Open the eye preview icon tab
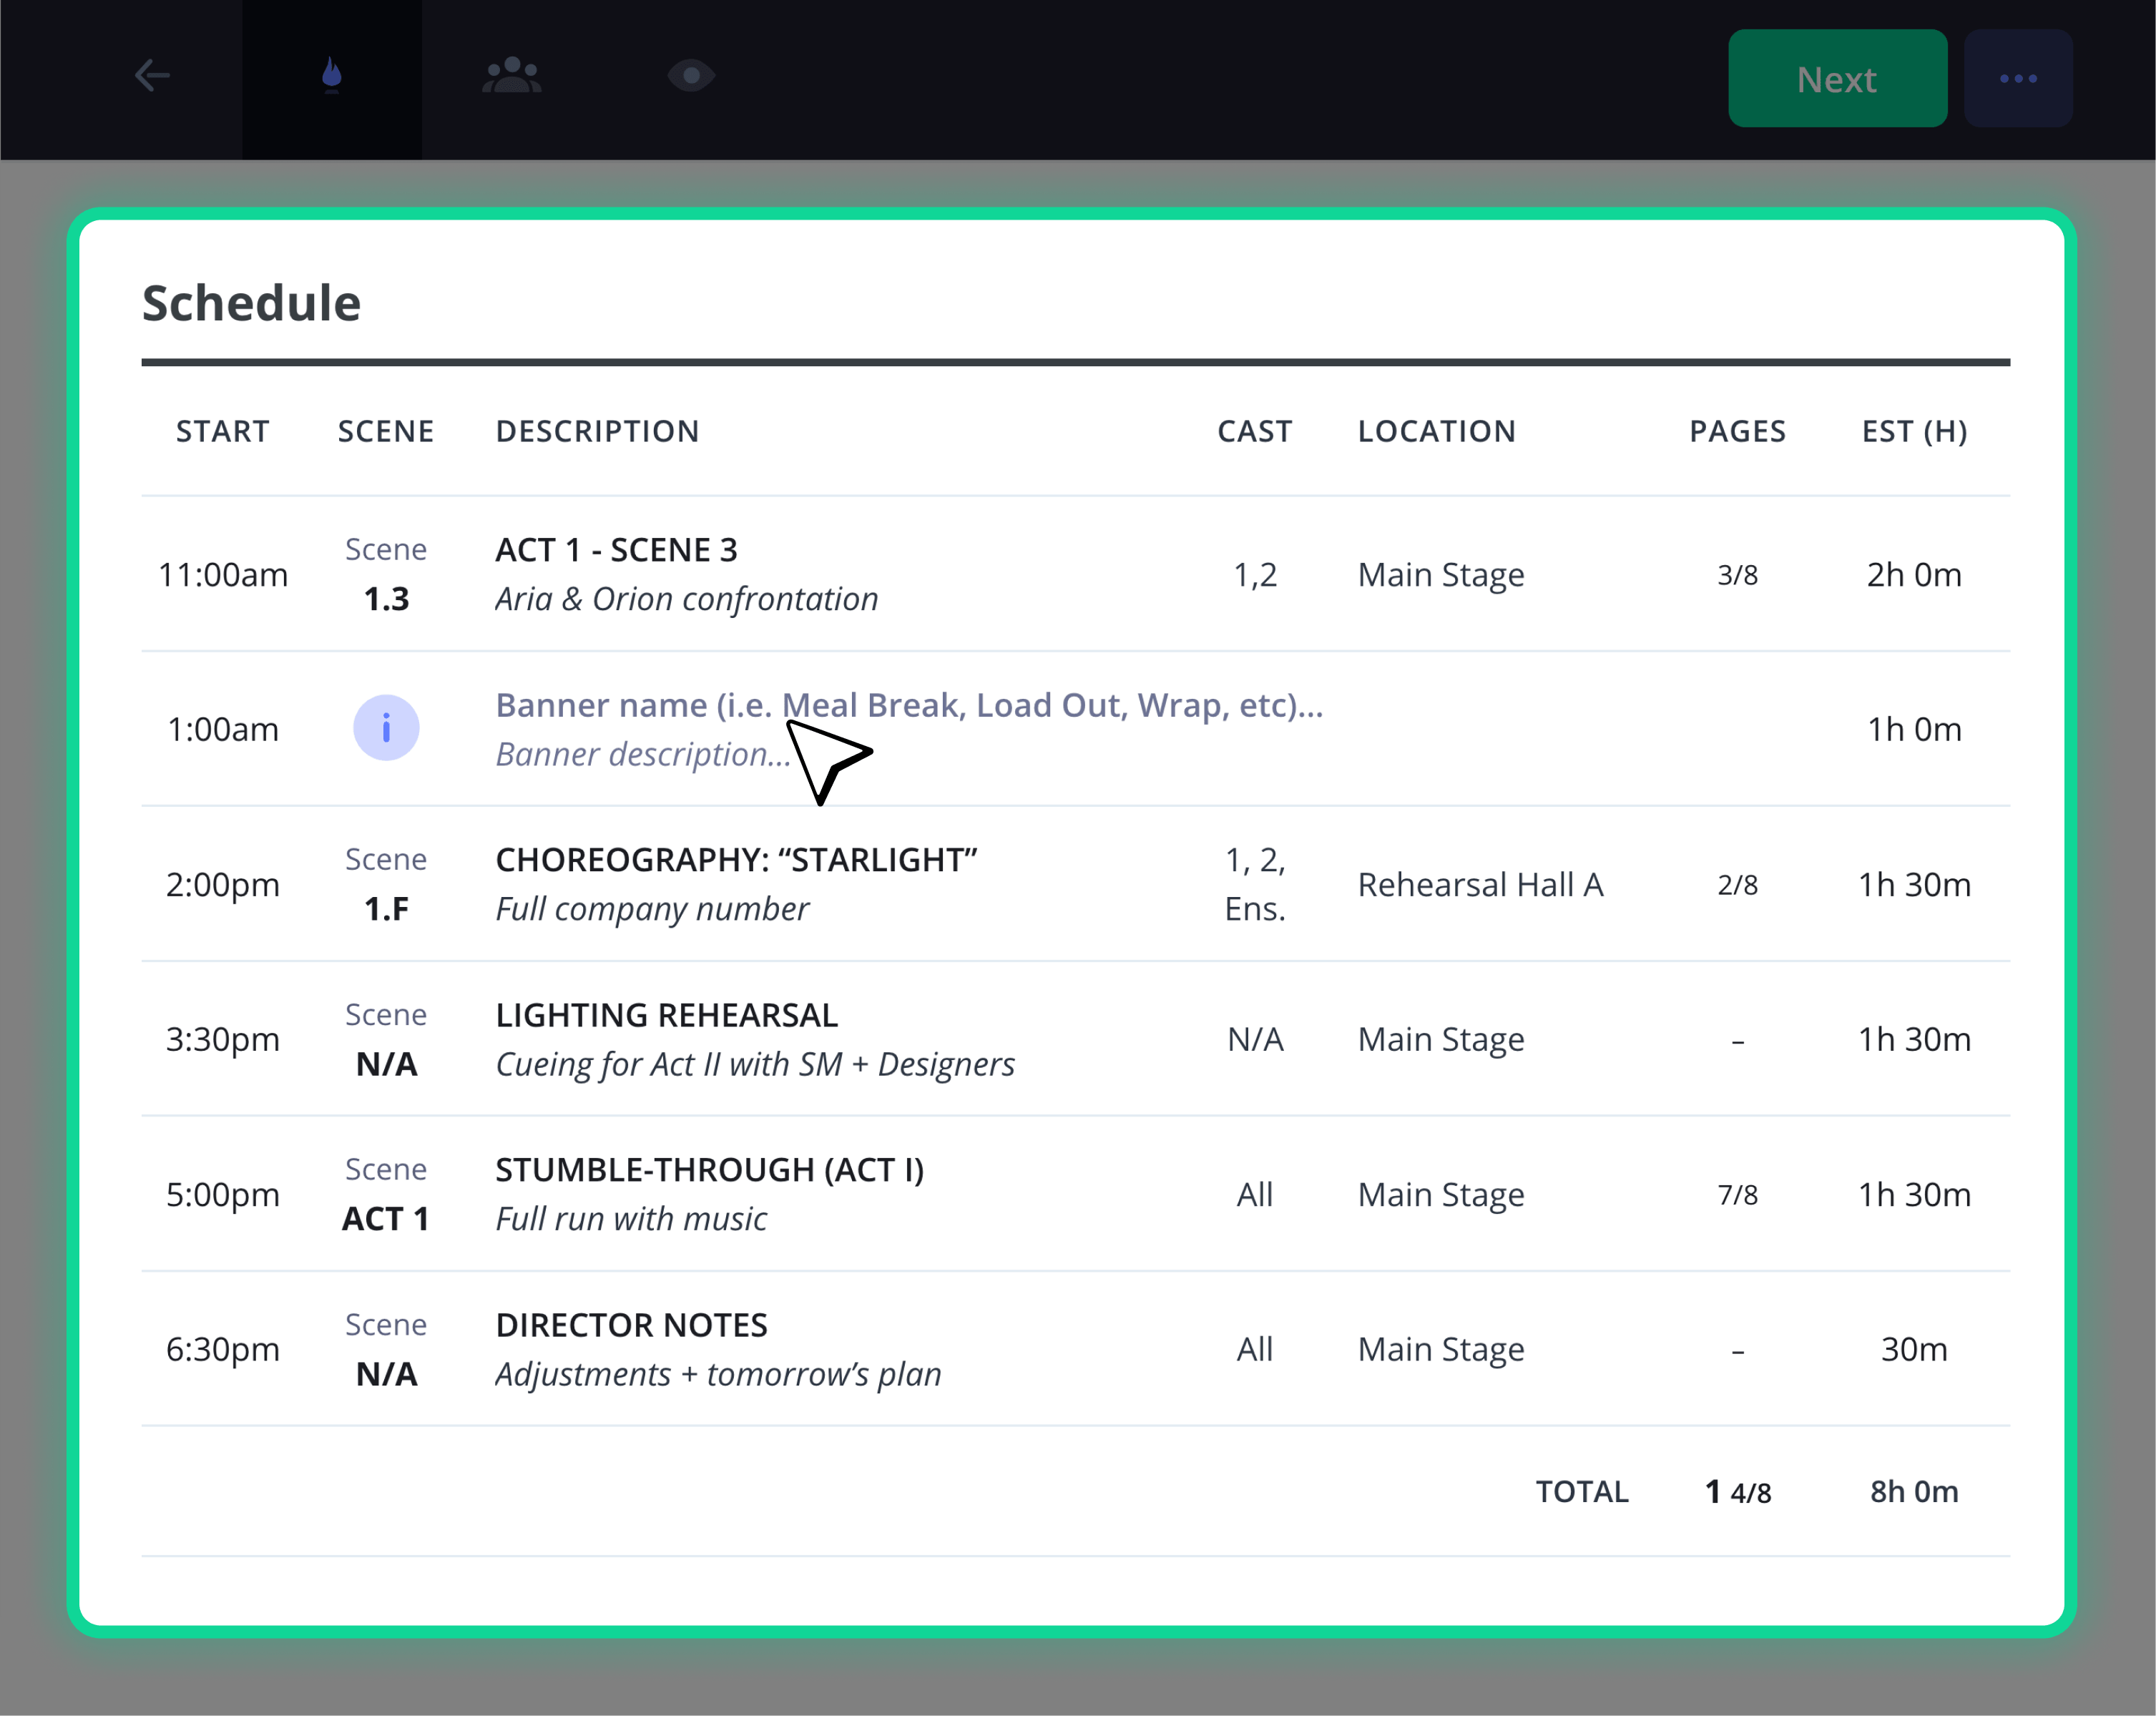Image resolution: width=2156 pixels, height=1716 pixels. pyautogui.click(x=691, y=76)
